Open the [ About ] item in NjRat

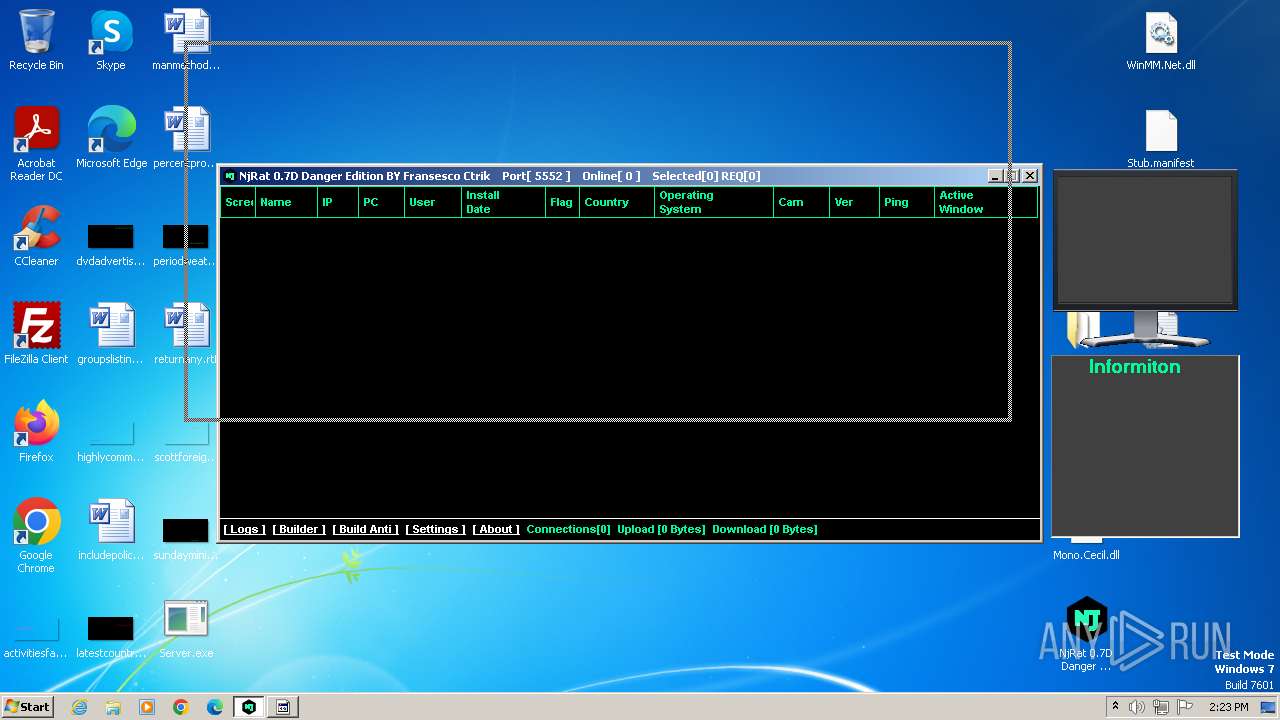tap(496, 529)
